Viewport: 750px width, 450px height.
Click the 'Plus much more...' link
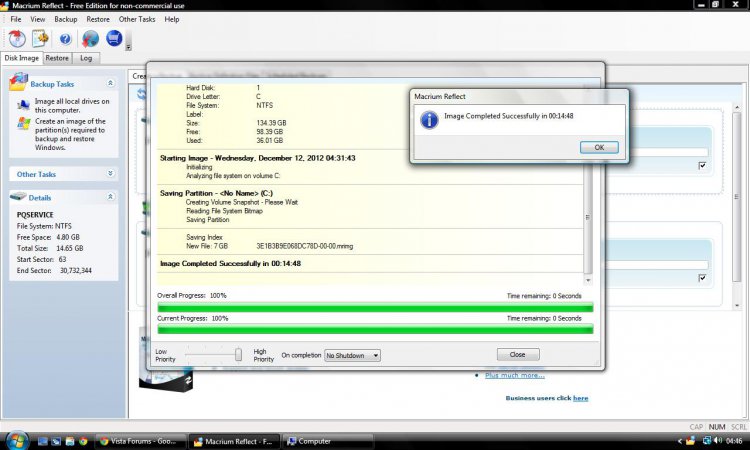click(515, 375)
